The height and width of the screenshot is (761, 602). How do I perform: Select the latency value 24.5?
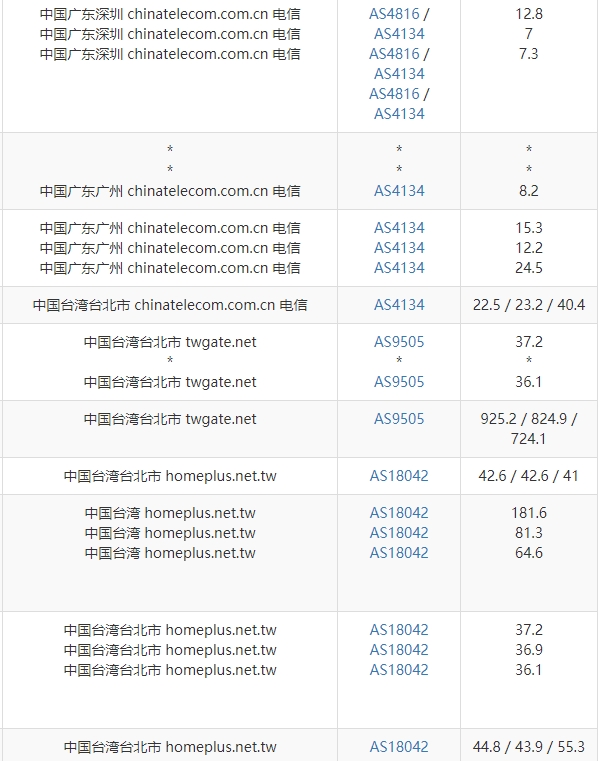[x=529, y=267]
